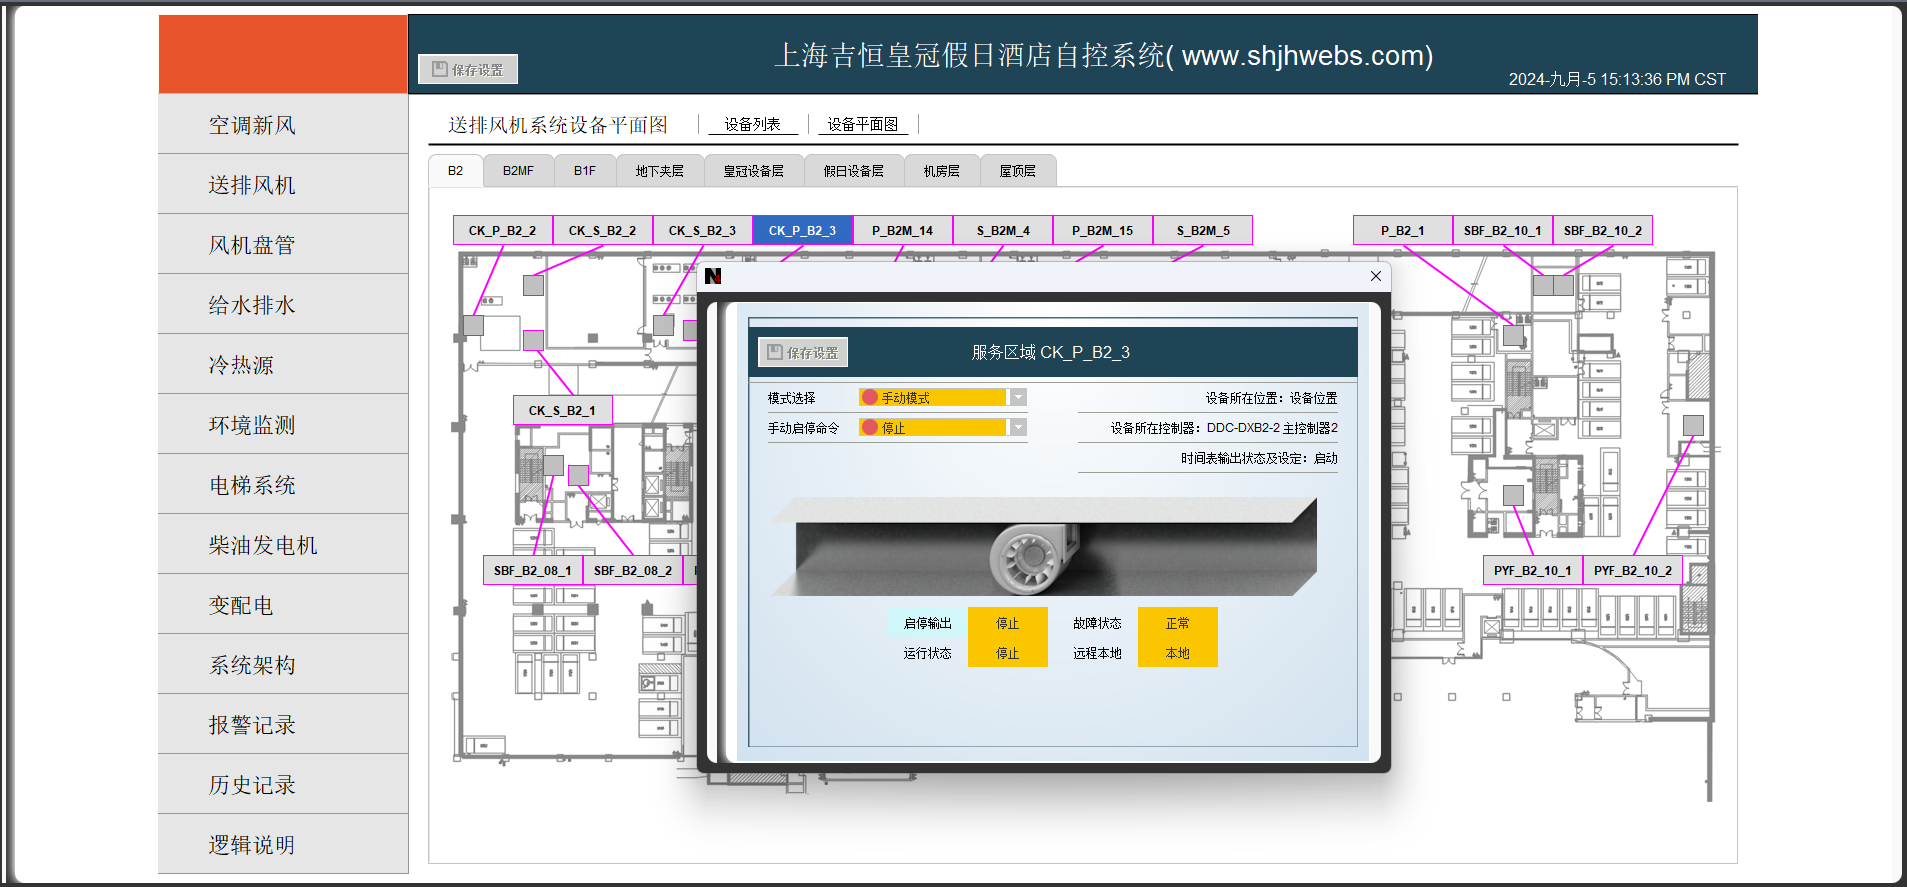
Task: Open 给水排水 in the sidebar
Action: click(x=283, y=305)
